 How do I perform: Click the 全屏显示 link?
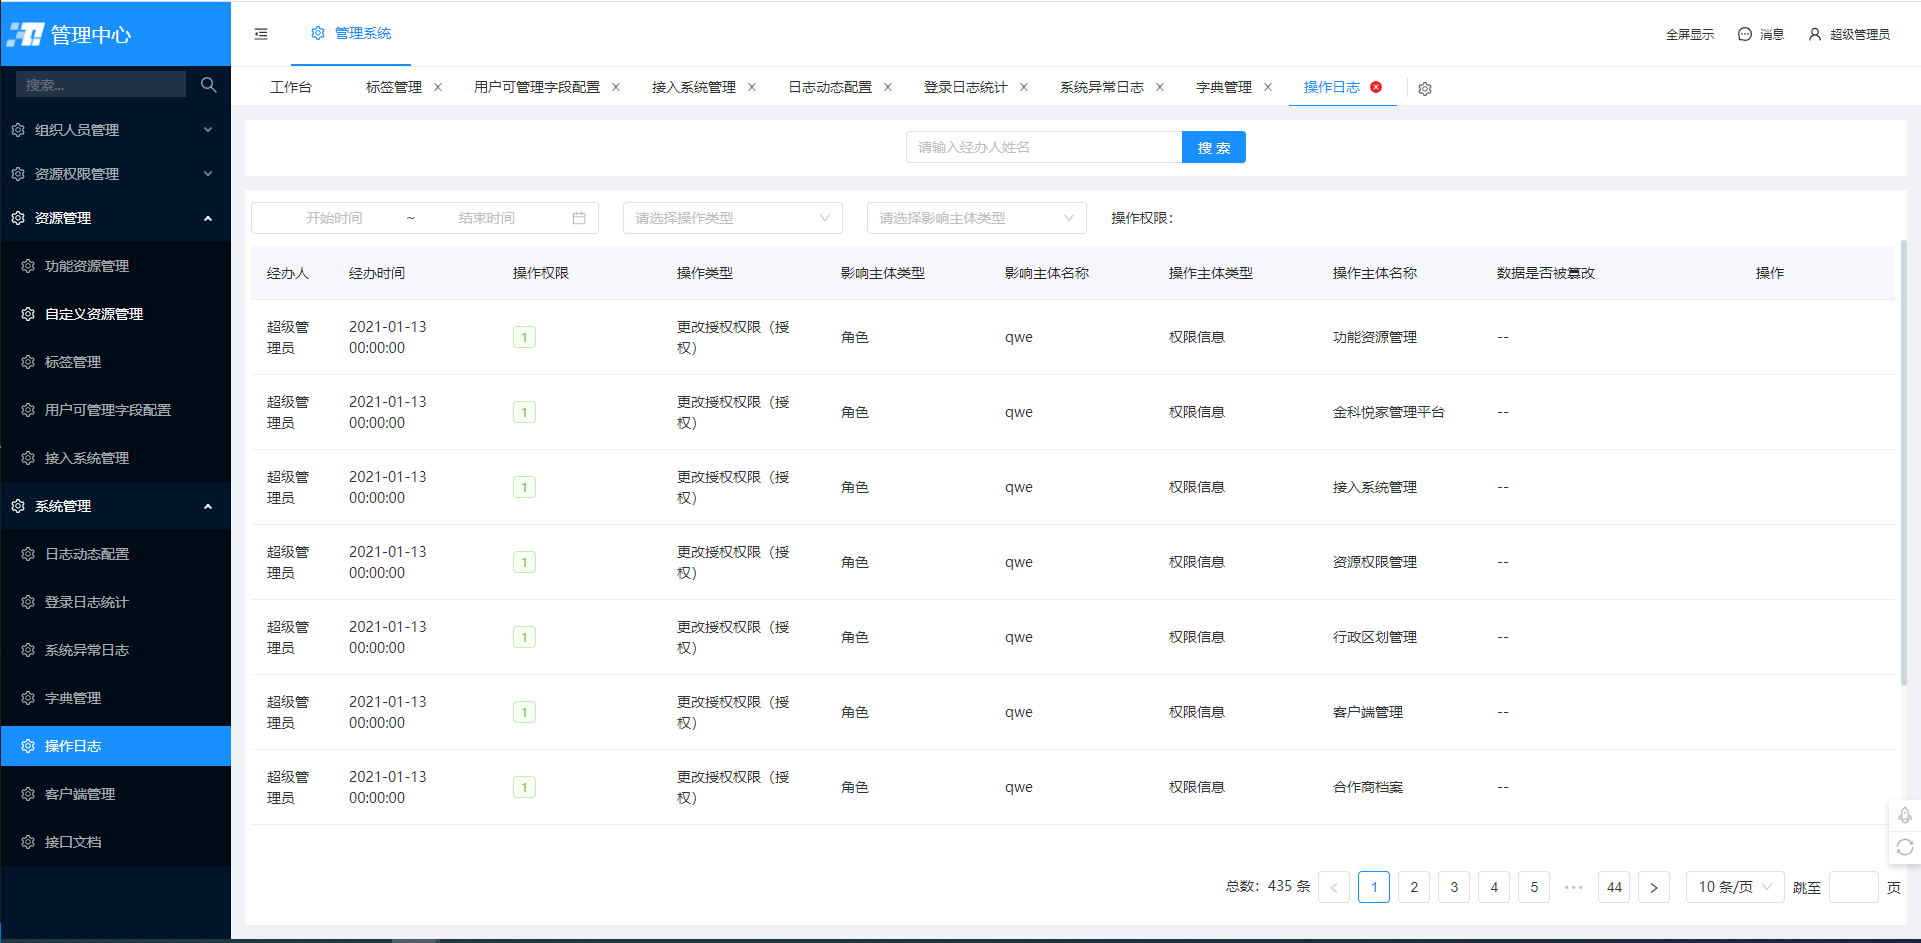pyautogui.click(x=1690, y=34)
